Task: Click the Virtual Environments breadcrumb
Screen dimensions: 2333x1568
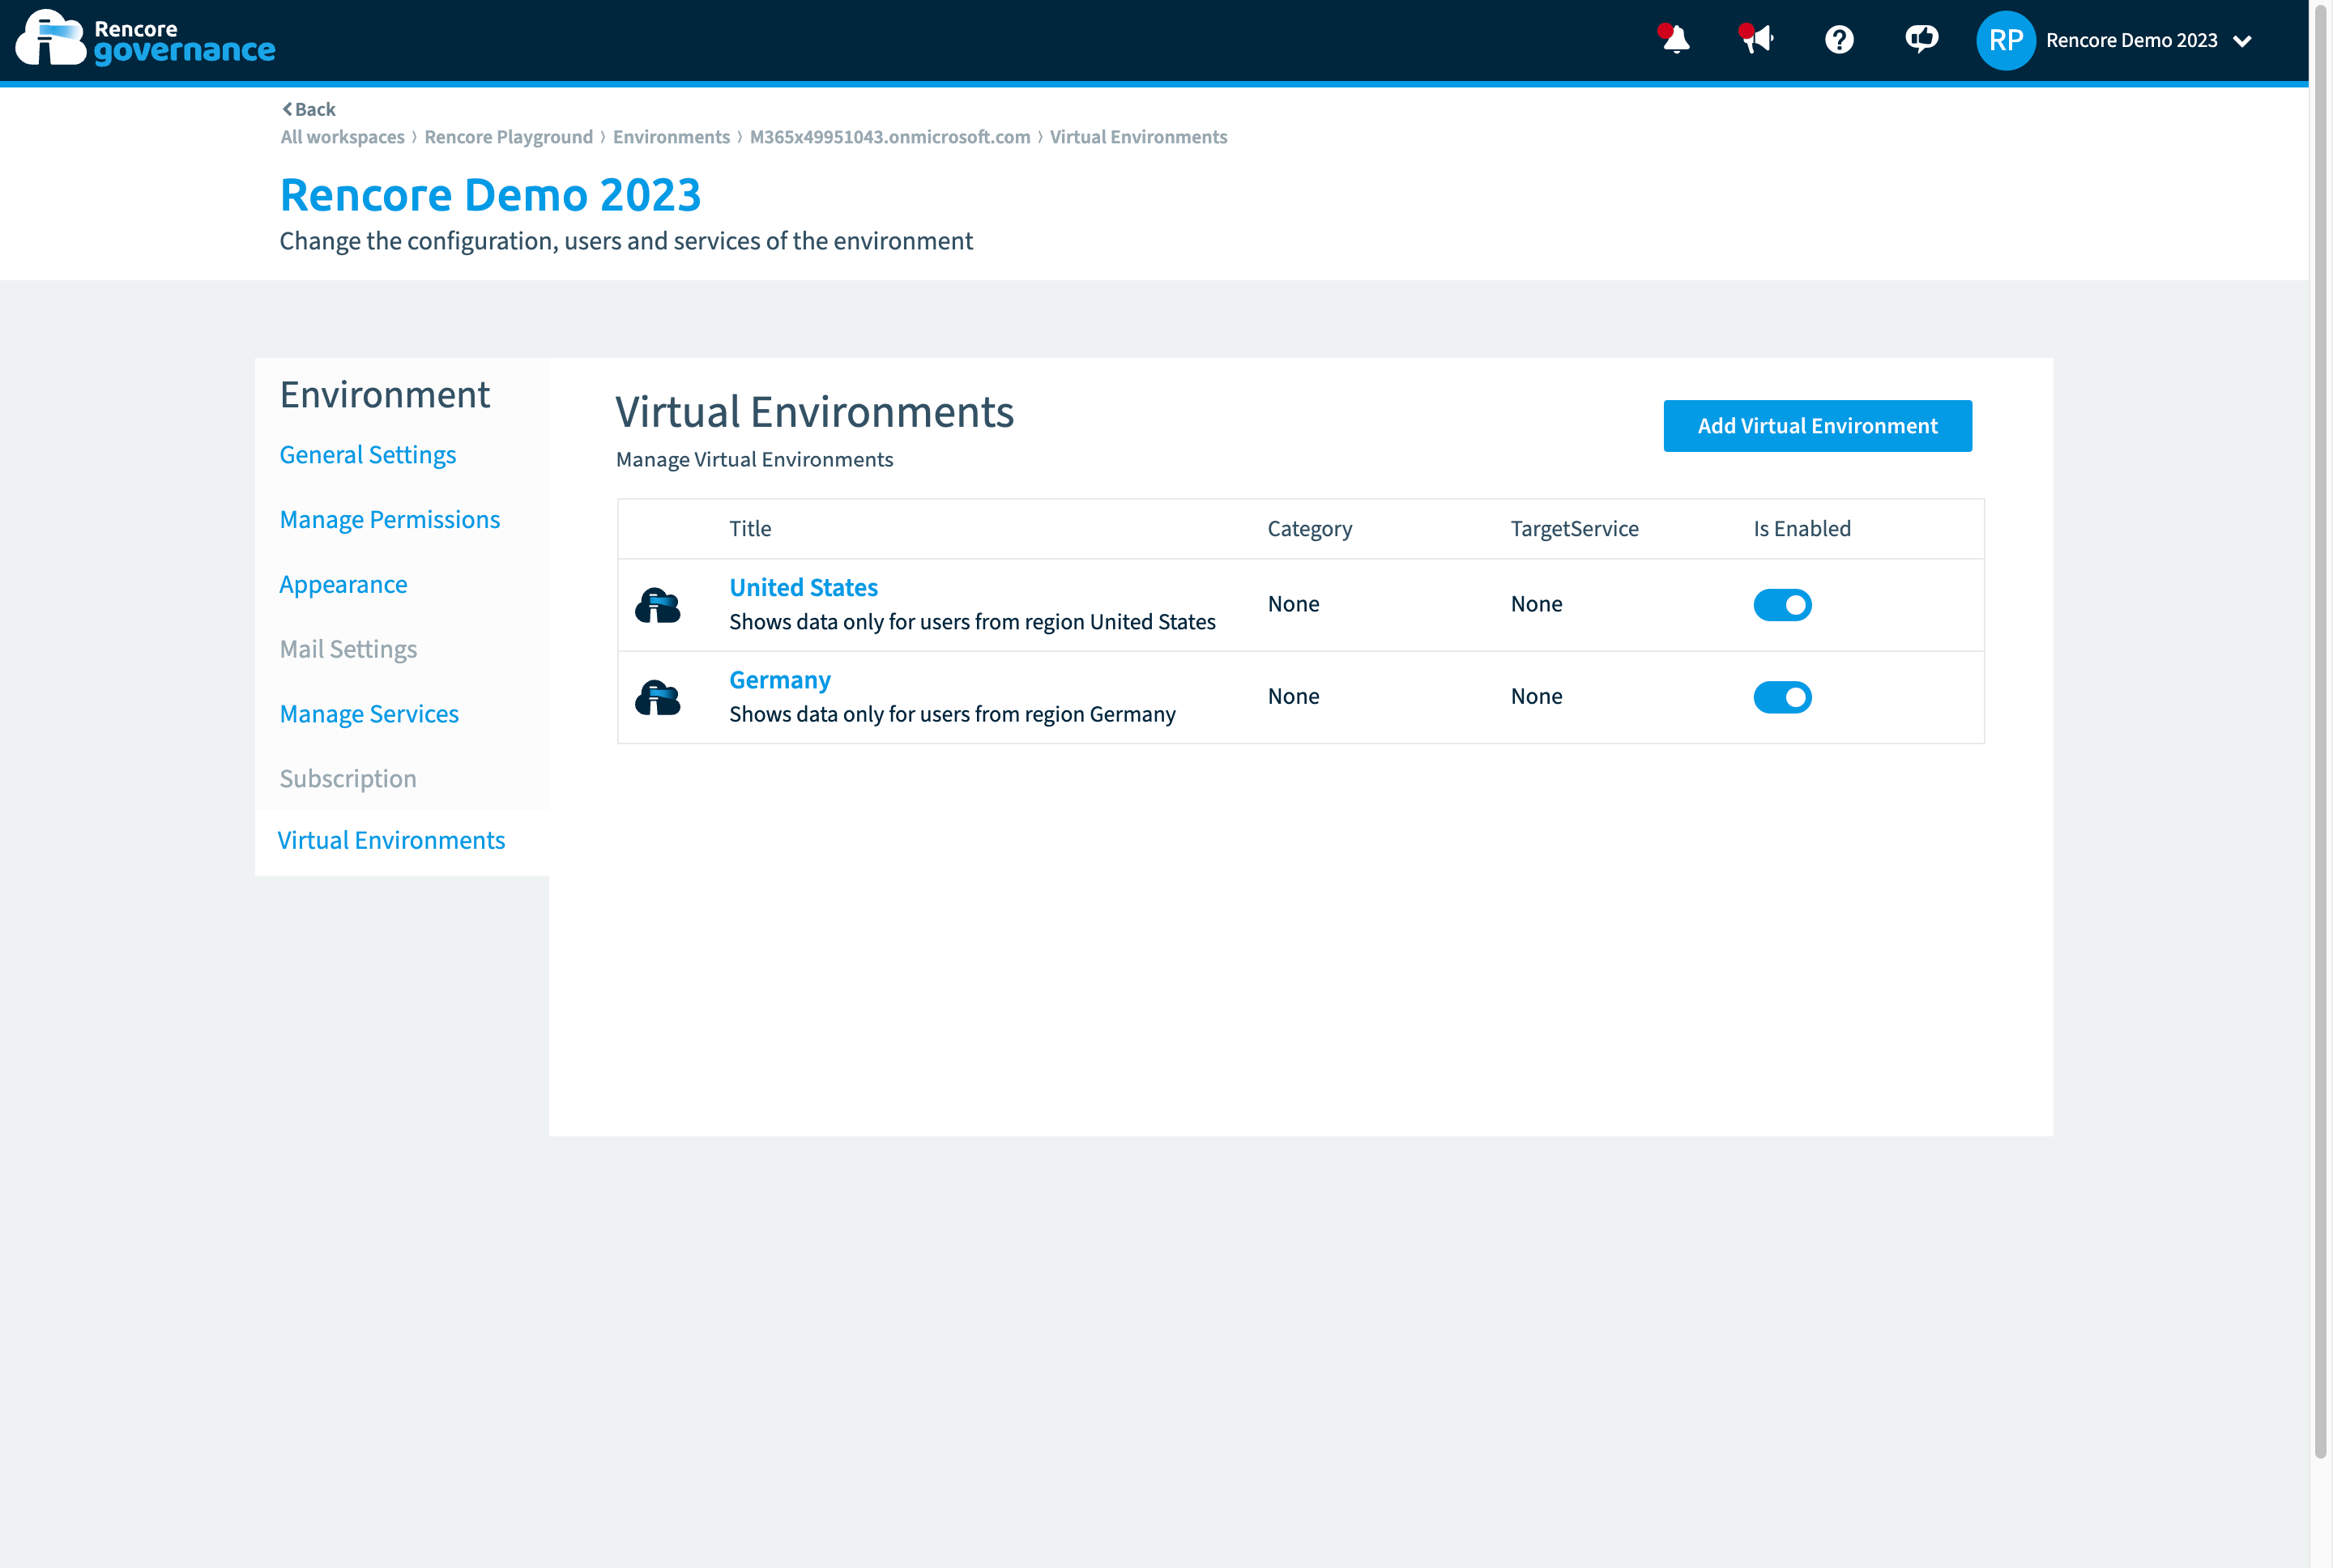Action: [x=1138, y=137]
